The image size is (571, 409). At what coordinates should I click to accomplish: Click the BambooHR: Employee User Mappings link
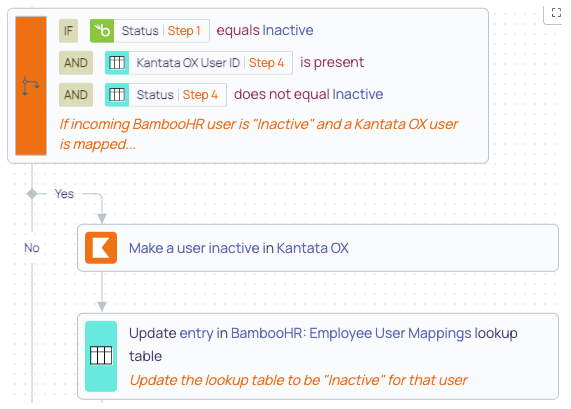coord(351,333)
